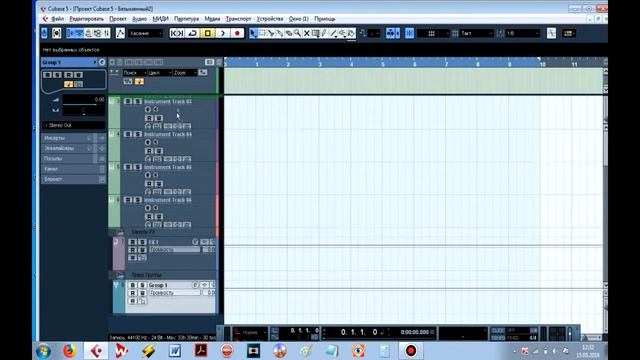640x360 pixels.
Task: Open the Файл menu
Action: coord(58,19)
